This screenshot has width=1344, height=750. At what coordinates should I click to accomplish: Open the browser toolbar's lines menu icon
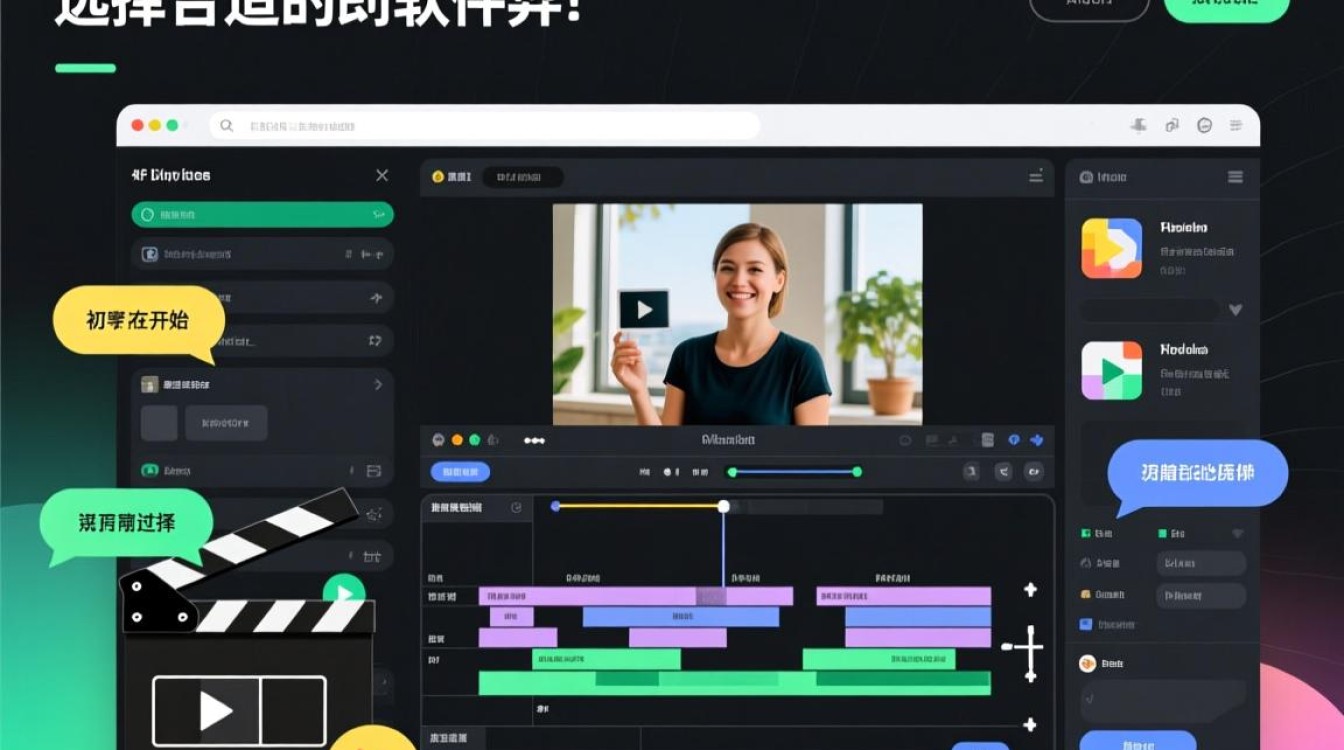1237,125
